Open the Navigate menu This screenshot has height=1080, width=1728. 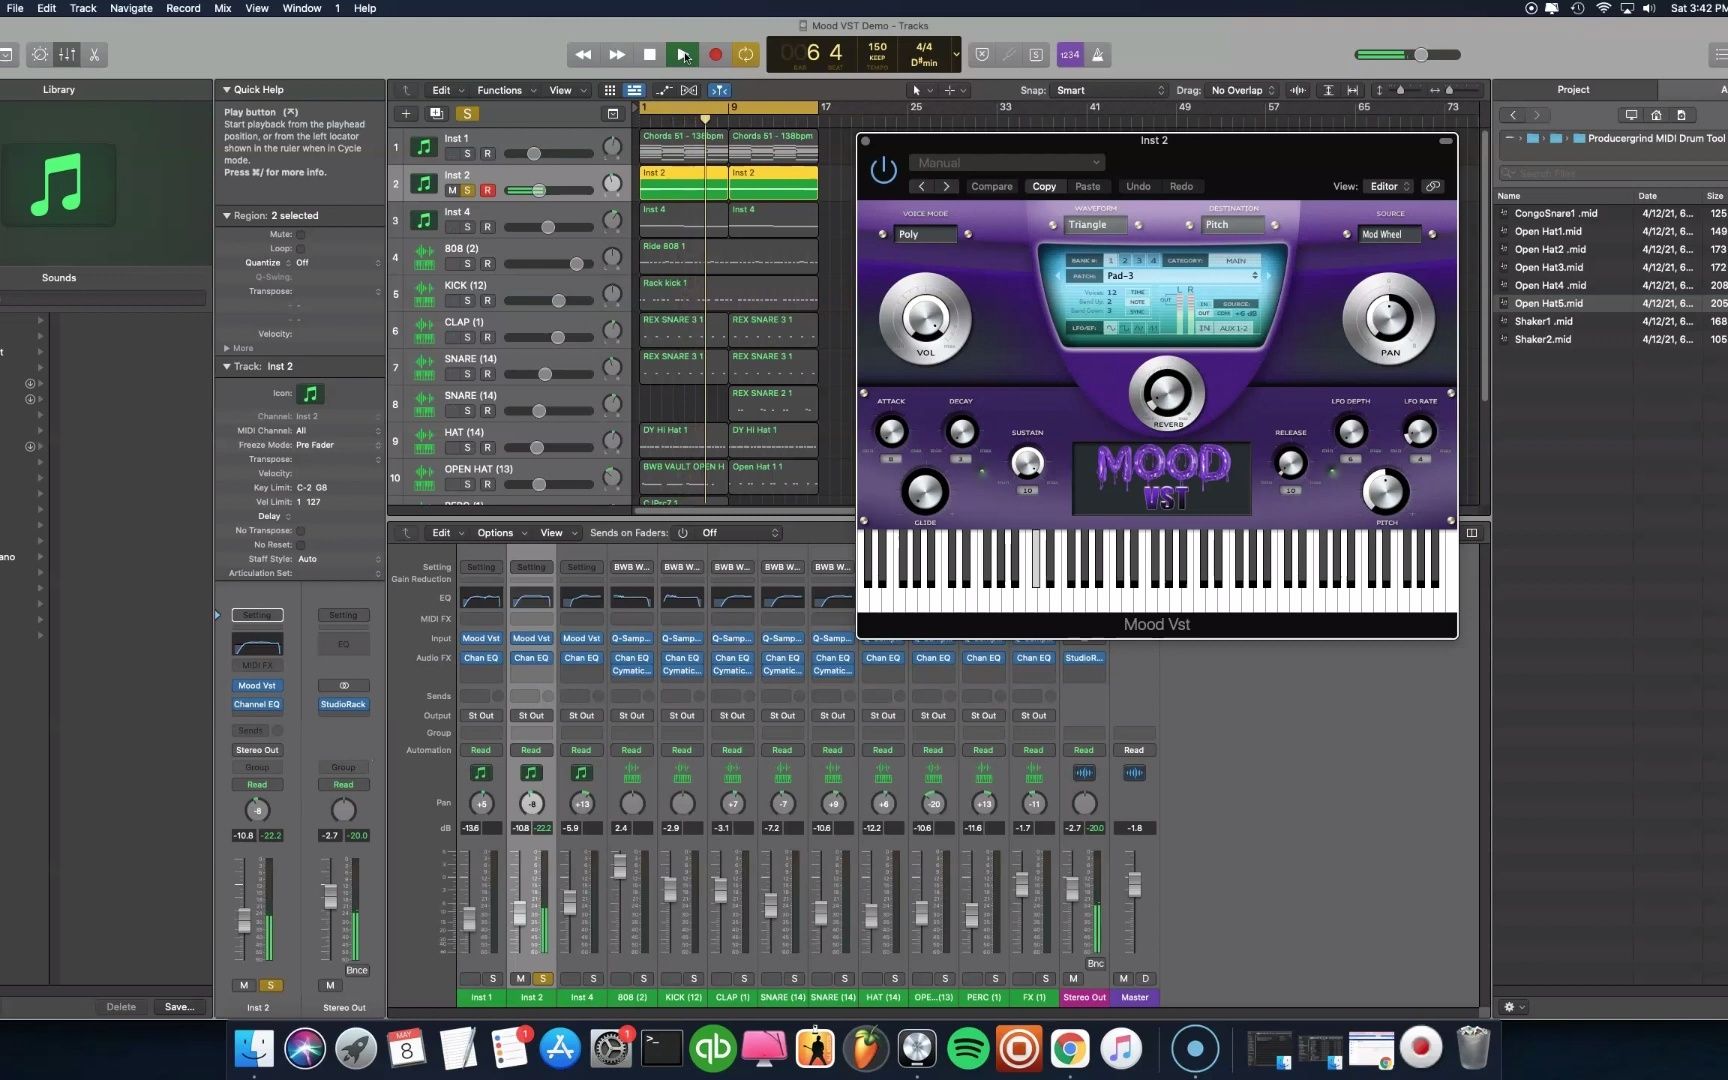(x=131, y=8)
